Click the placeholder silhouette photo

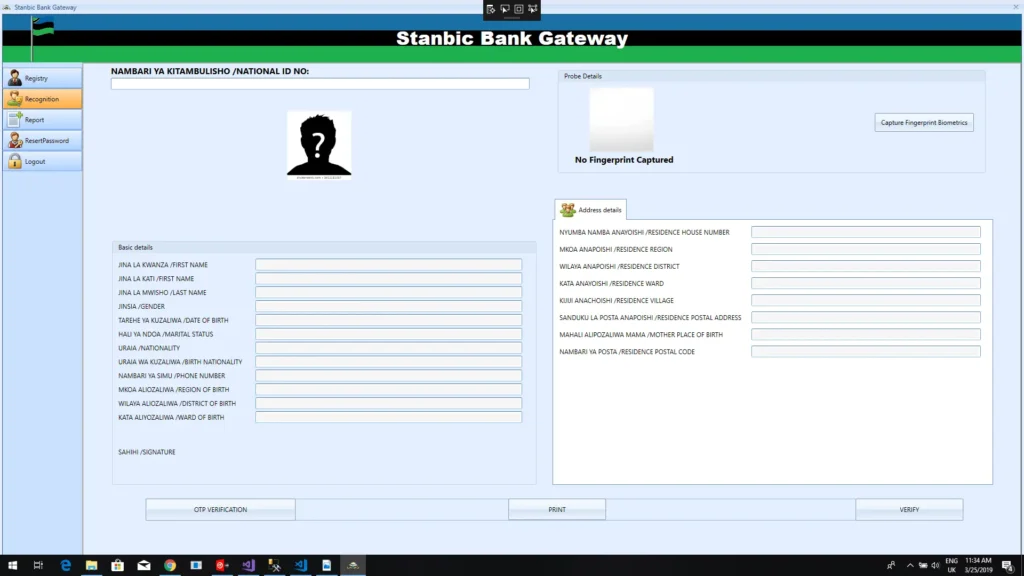[x=319, y=145]
